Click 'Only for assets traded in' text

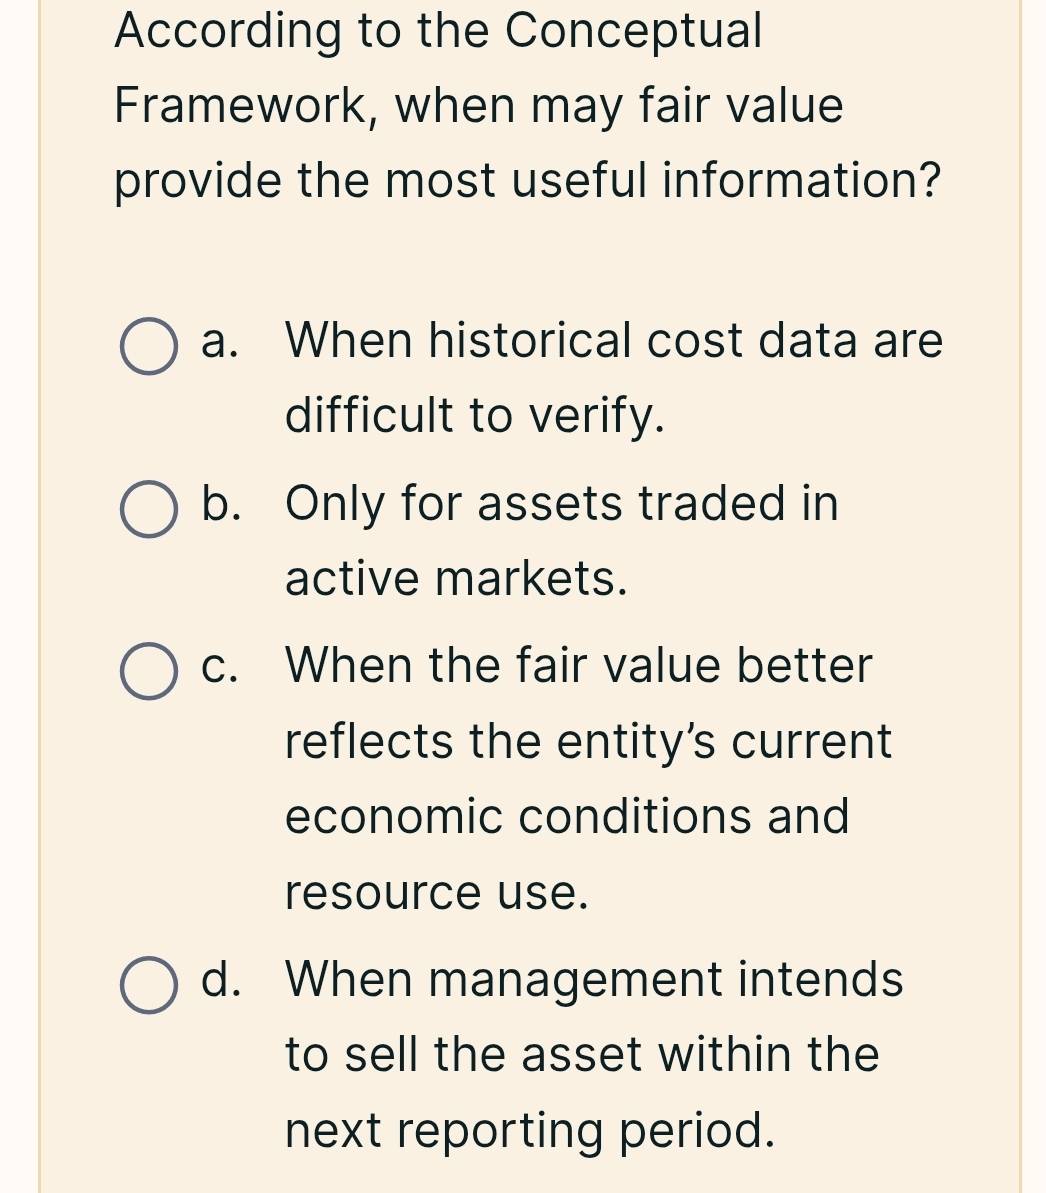[x=562, y=503]
